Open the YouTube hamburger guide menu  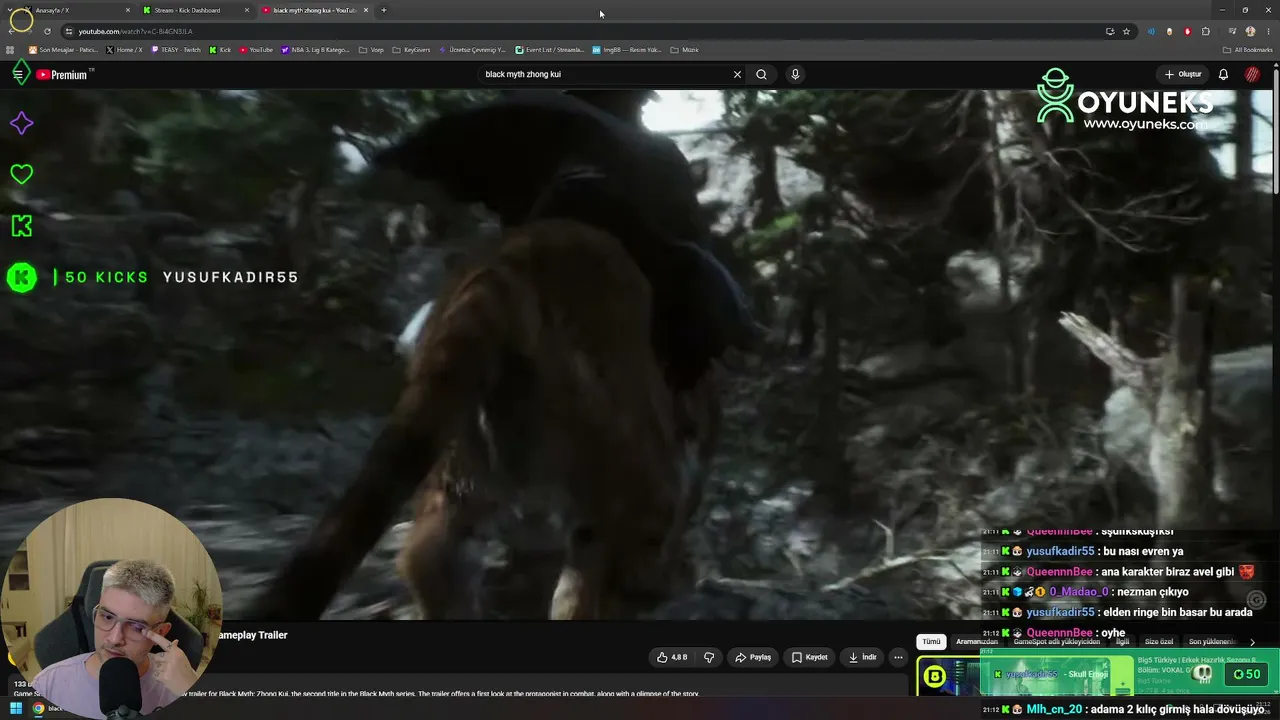[x=18, y=74]
